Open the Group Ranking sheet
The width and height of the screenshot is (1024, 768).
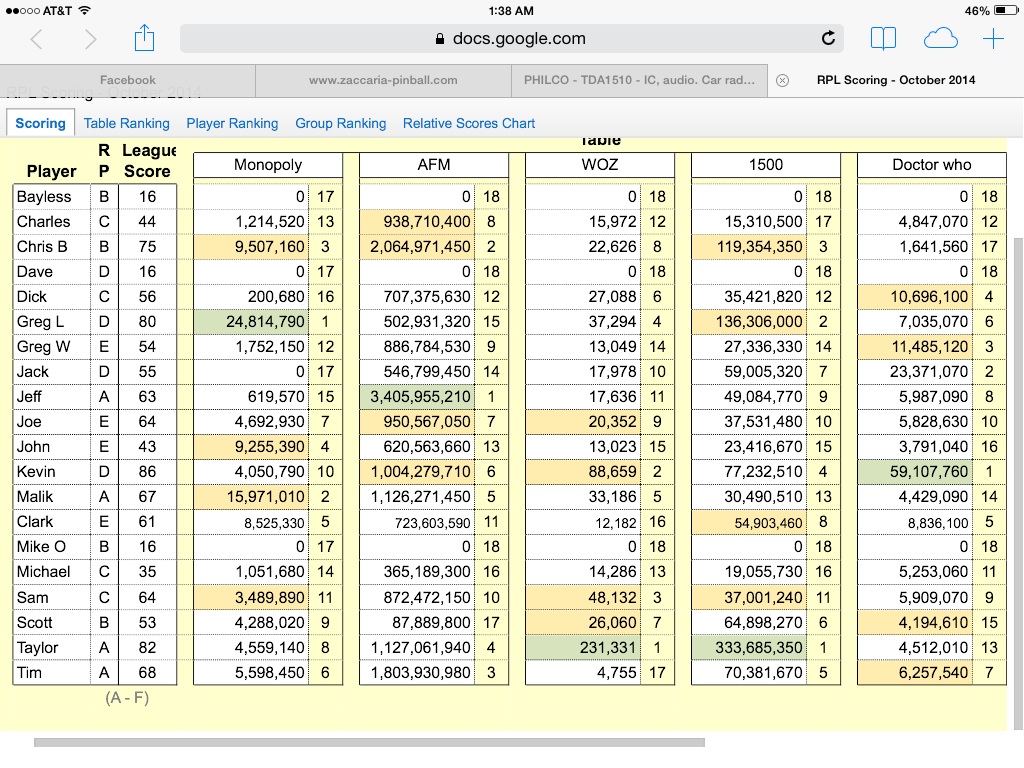pyautogui.click(x=340, y=123)
